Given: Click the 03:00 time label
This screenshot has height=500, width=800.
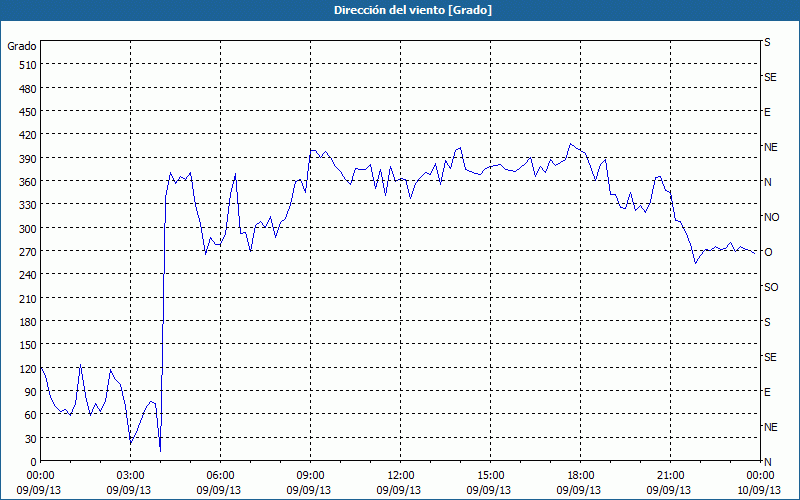Looking at the screenshot, I should click(x=130, y=476).
